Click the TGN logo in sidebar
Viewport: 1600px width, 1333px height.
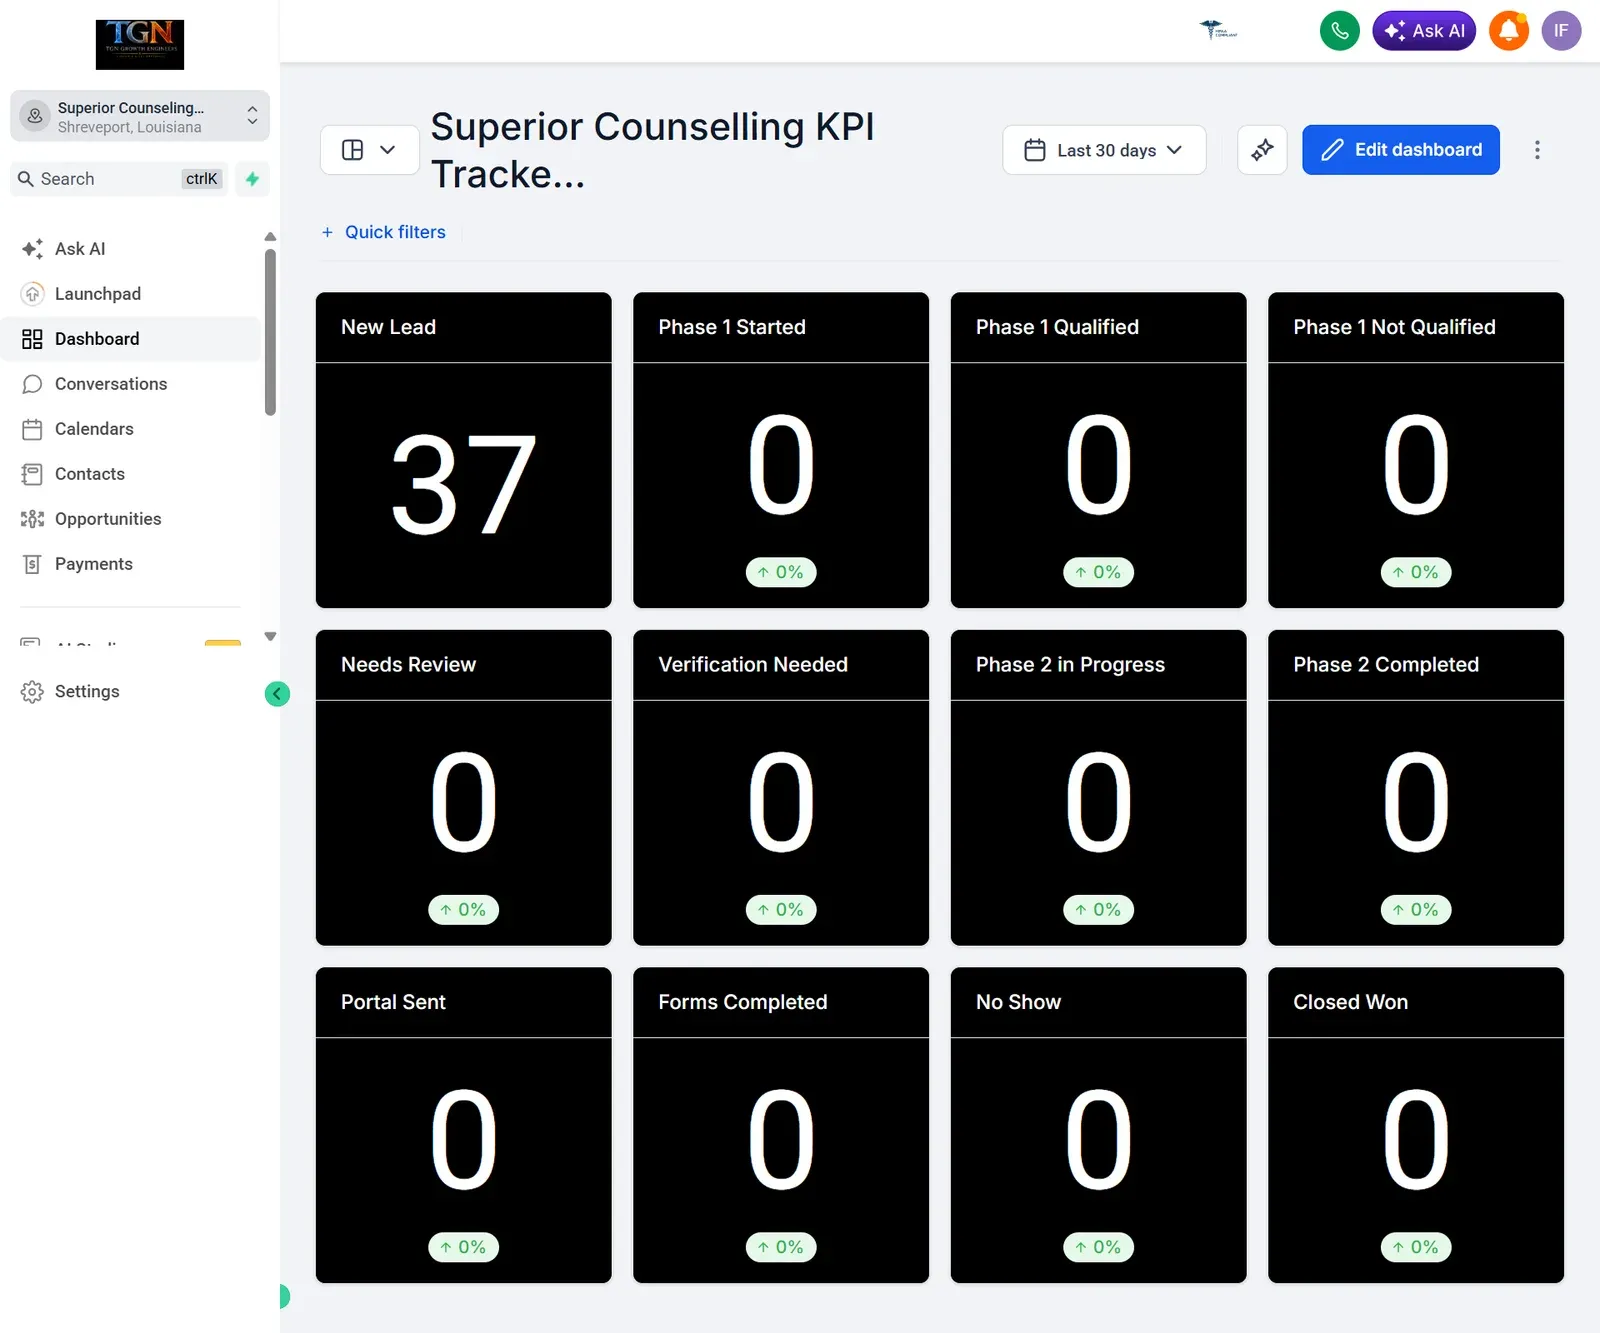[x=140, y=45]
